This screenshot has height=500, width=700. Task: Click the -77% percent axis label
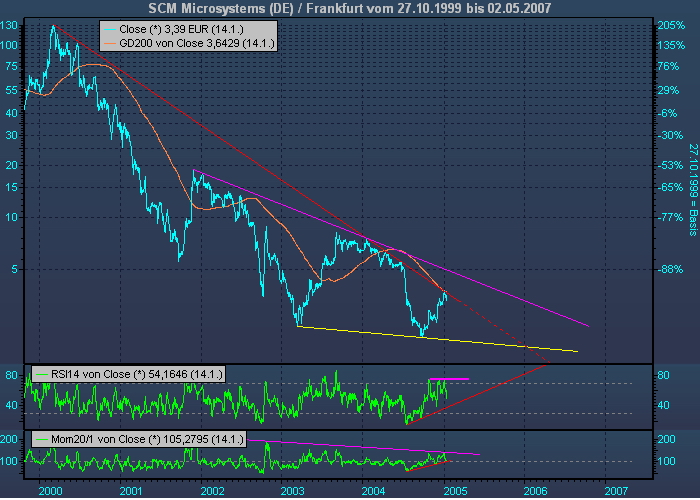pyautogui.click(x=671, y=217)
